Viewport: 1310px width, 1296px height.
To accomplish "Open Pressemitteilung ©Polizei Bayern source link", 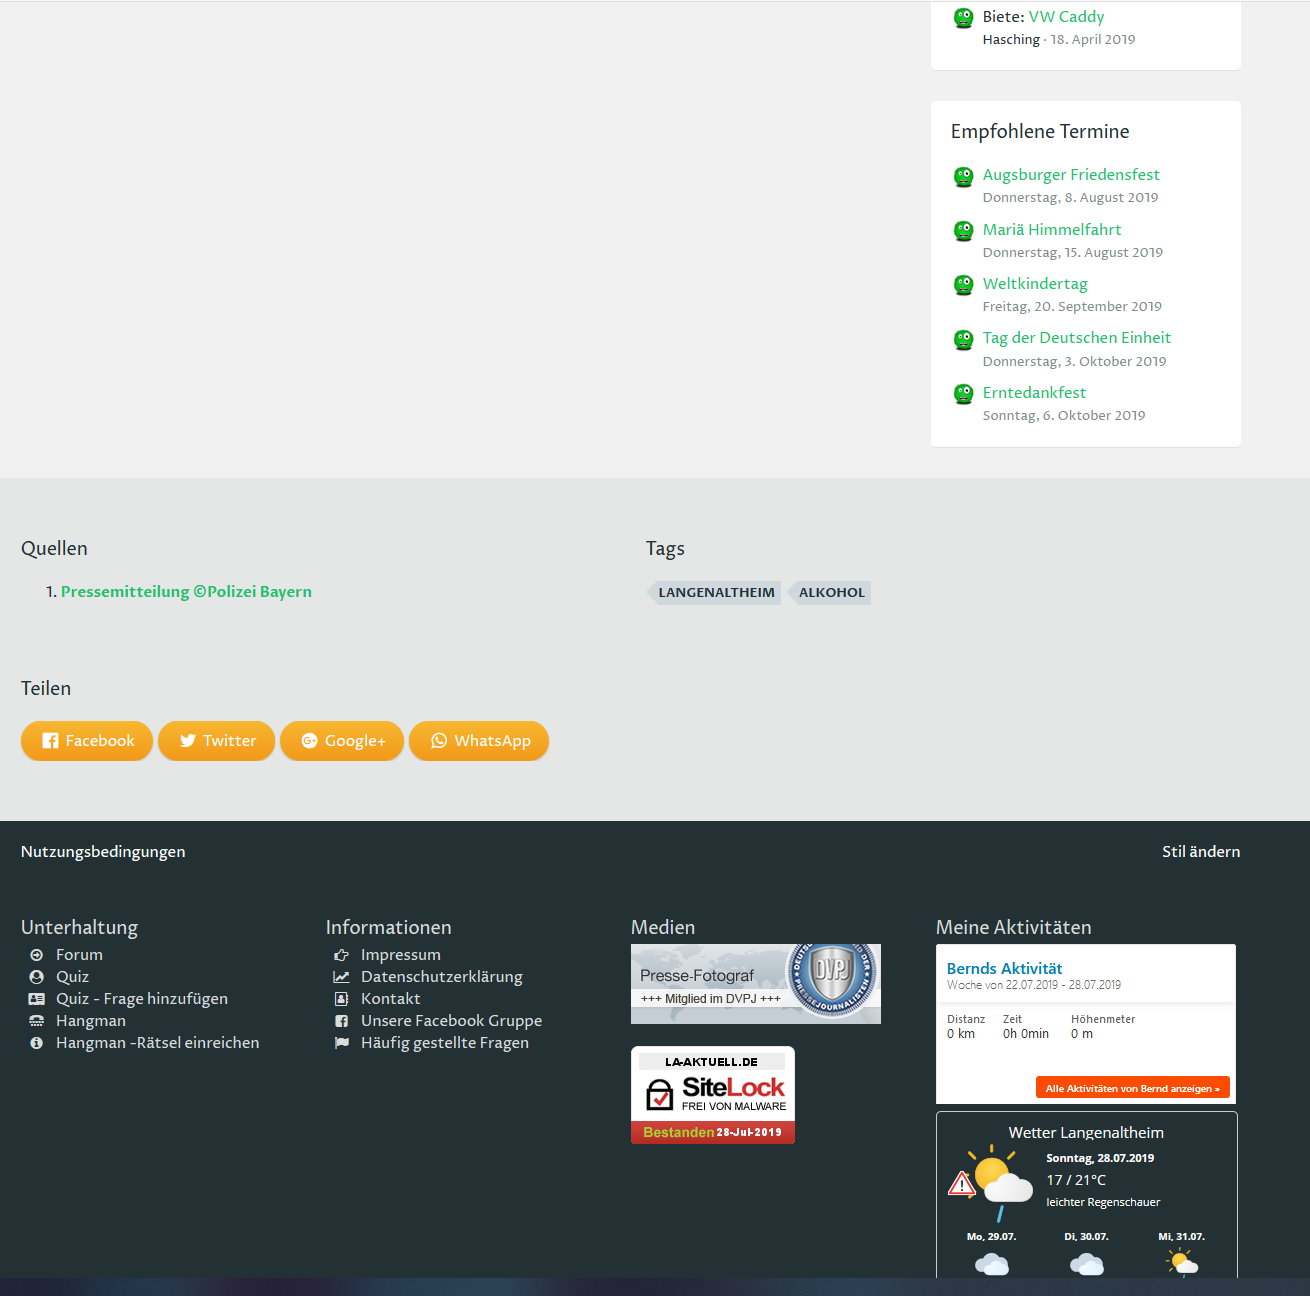I will pyautogui.click(x=186, y=592).
